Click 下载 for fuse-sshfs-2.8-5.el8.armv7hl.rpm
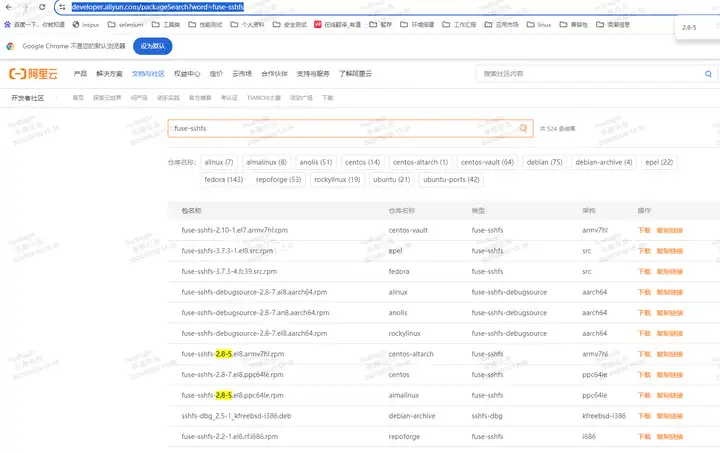Screen dimensions: 720x453 pyautogui.click(x=644, y=354)
